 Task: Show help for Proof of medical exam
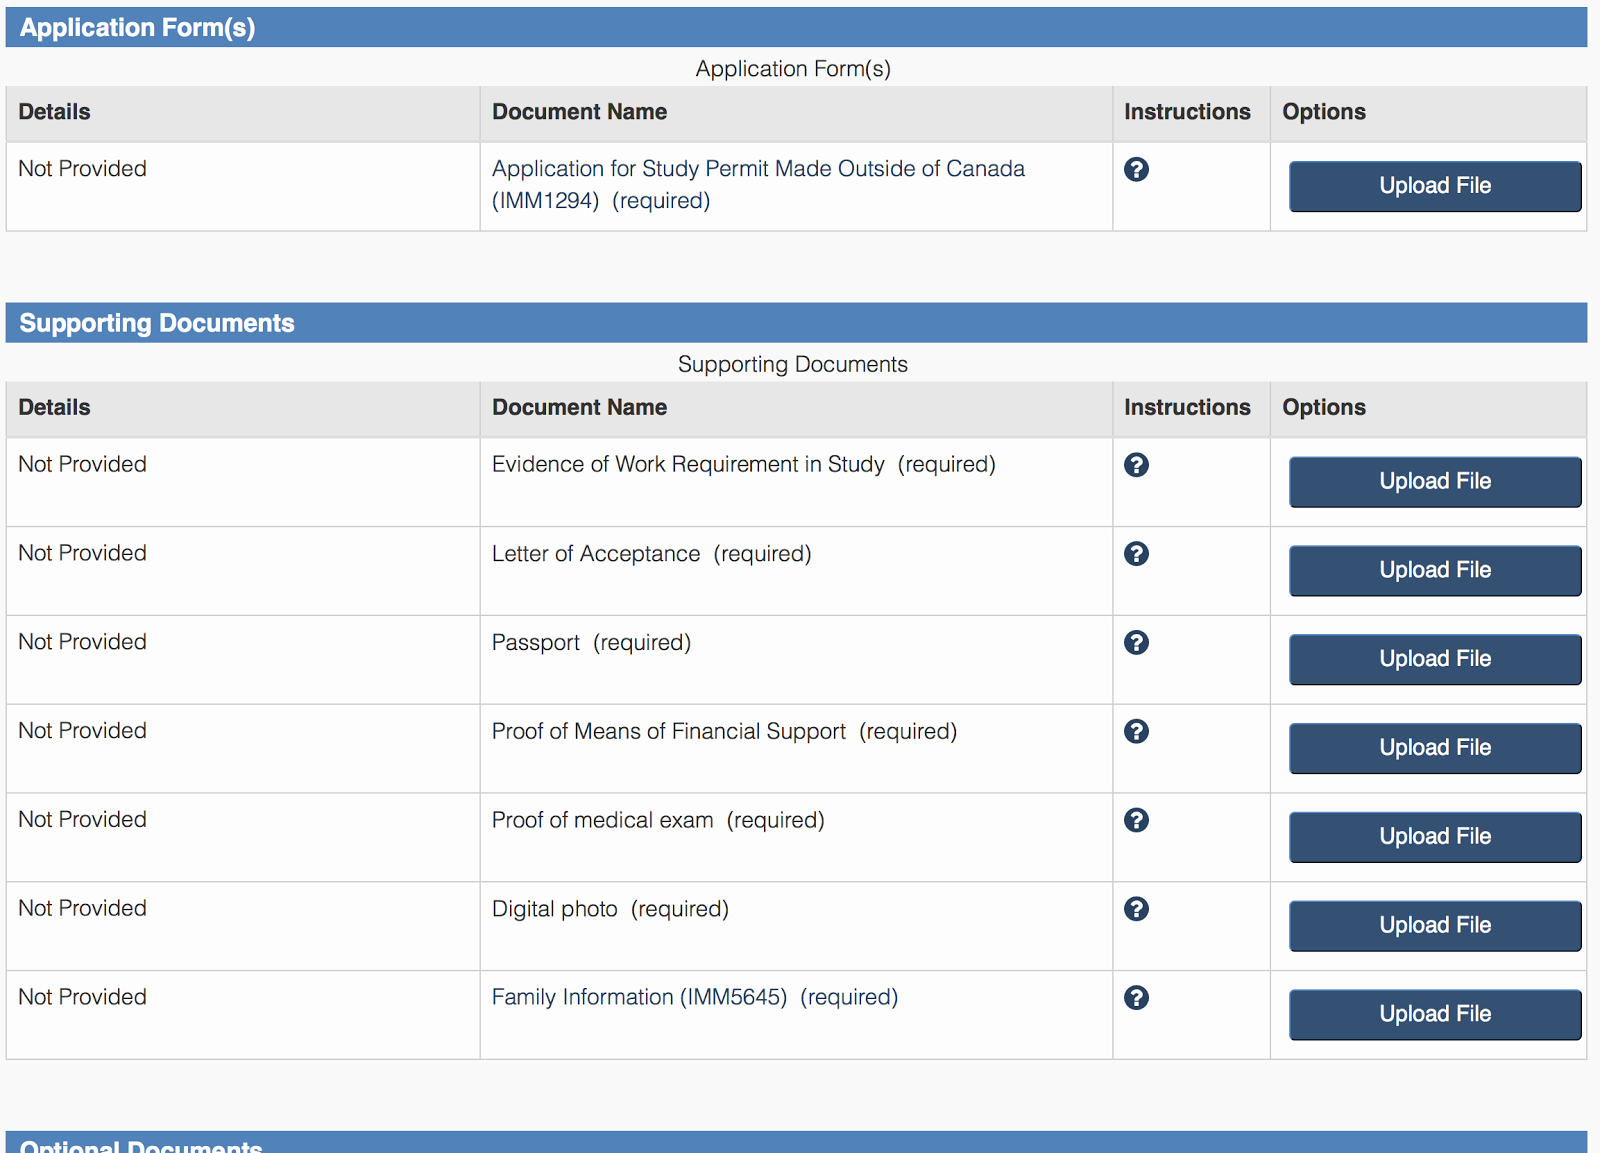tap(1136, 820)
